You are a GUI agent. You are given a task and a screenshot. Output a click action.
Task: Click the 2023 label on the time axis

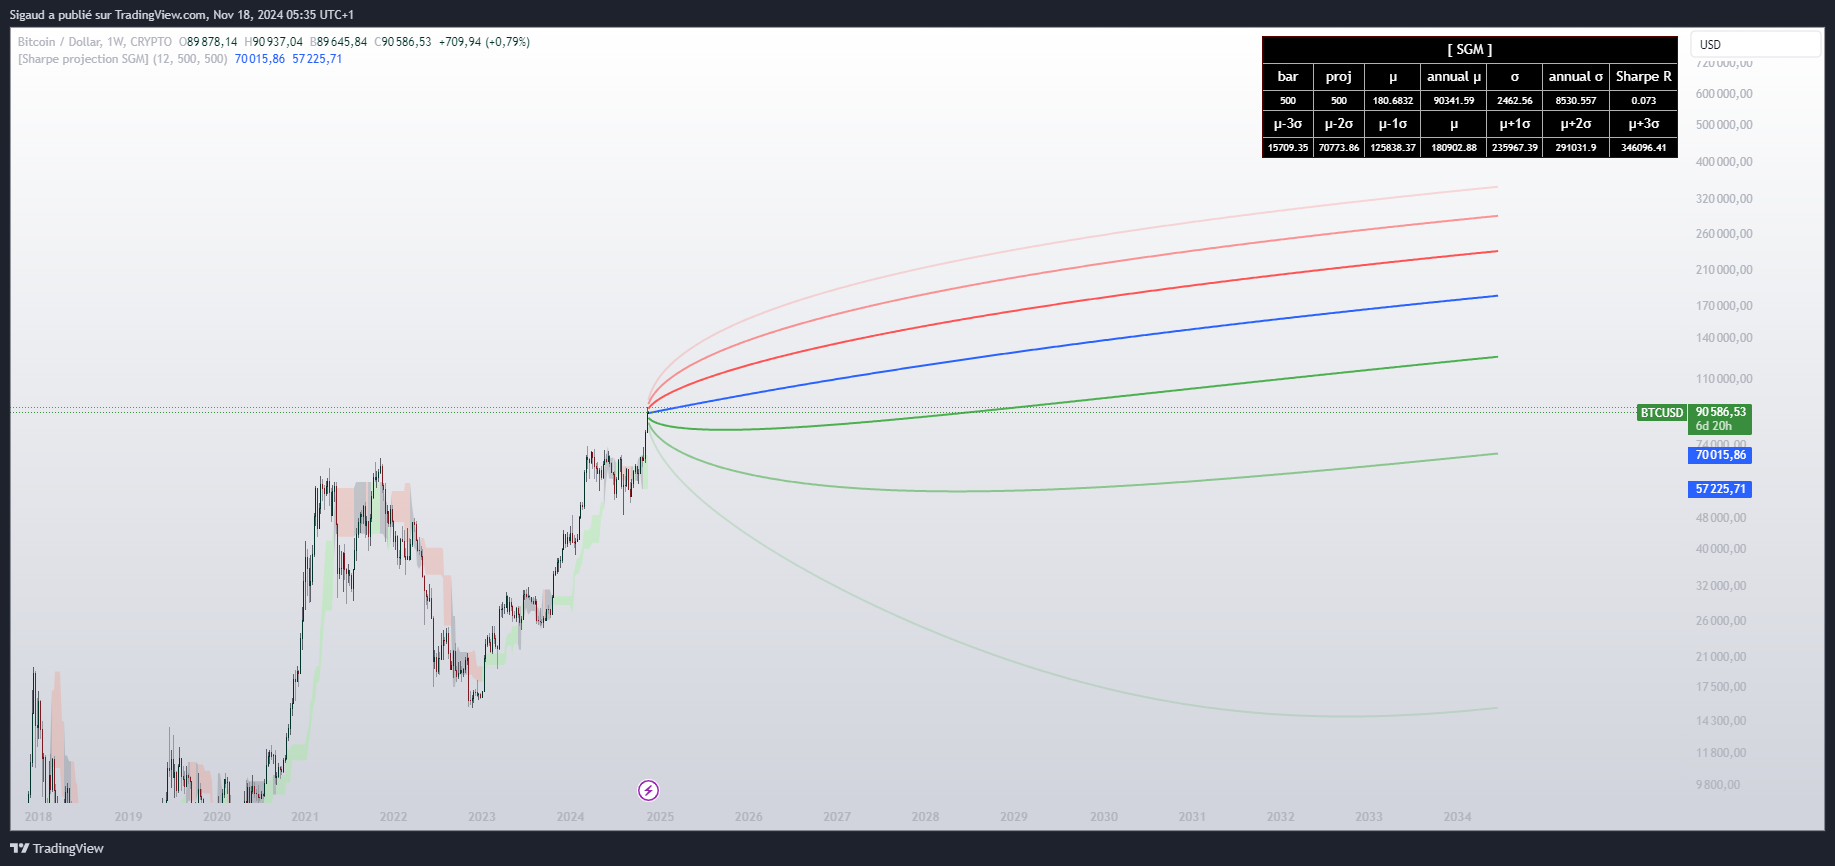[x=482, y=817]
